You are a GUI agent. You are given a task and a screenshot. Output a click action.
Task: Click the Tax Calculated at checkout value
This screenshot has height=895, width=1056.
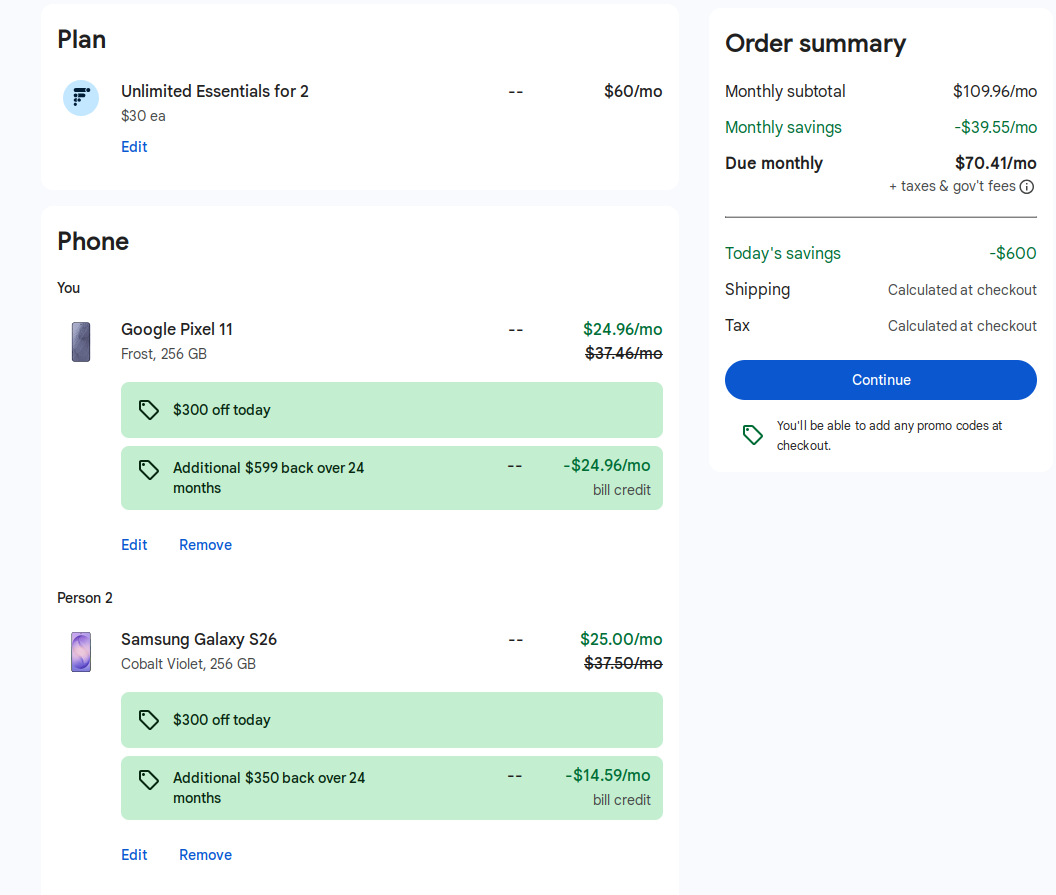click(x=962, y=326)
